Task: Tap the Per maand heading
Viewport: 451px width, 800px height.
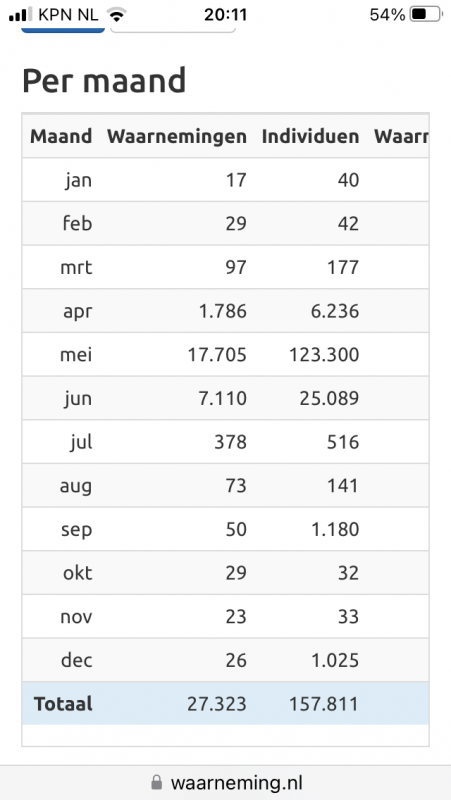Action: 104,81
